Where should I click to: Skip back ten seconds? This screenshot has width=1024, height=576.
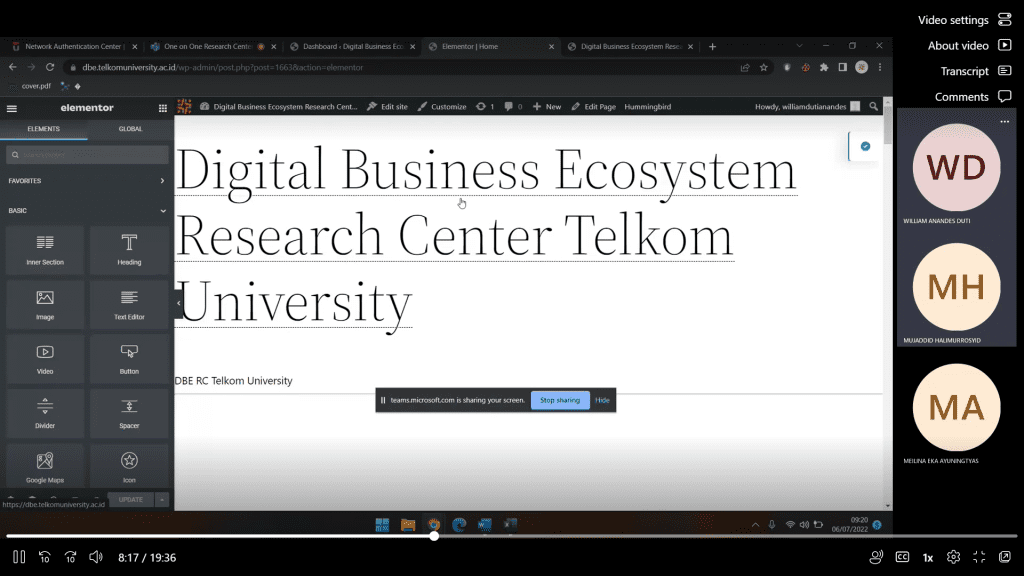point(44,557)
